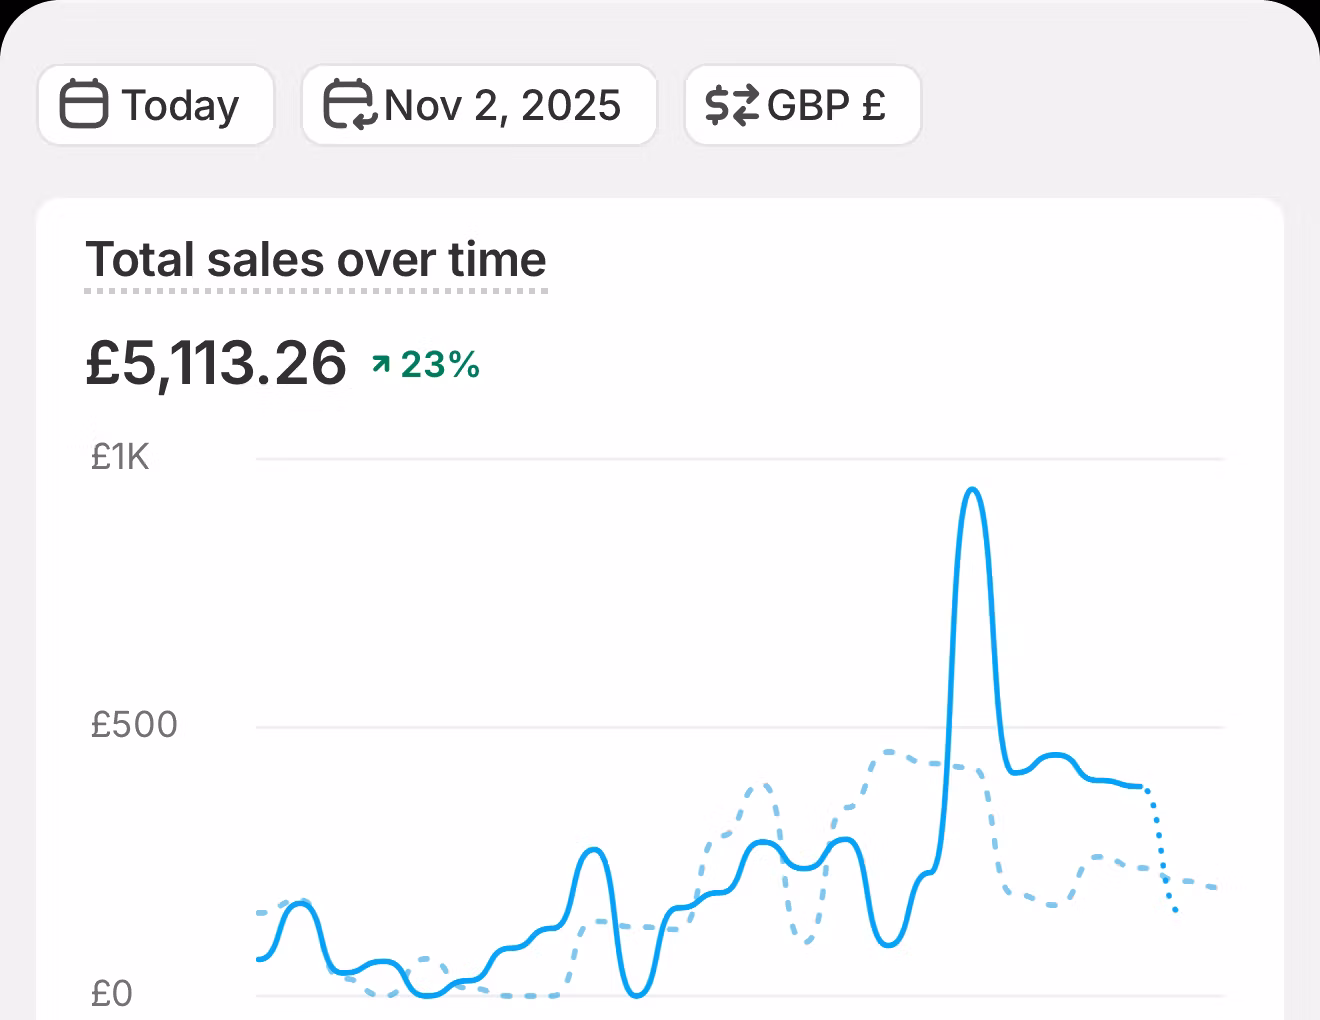Click the calendar icon beside Today

(x=84, y=105)
